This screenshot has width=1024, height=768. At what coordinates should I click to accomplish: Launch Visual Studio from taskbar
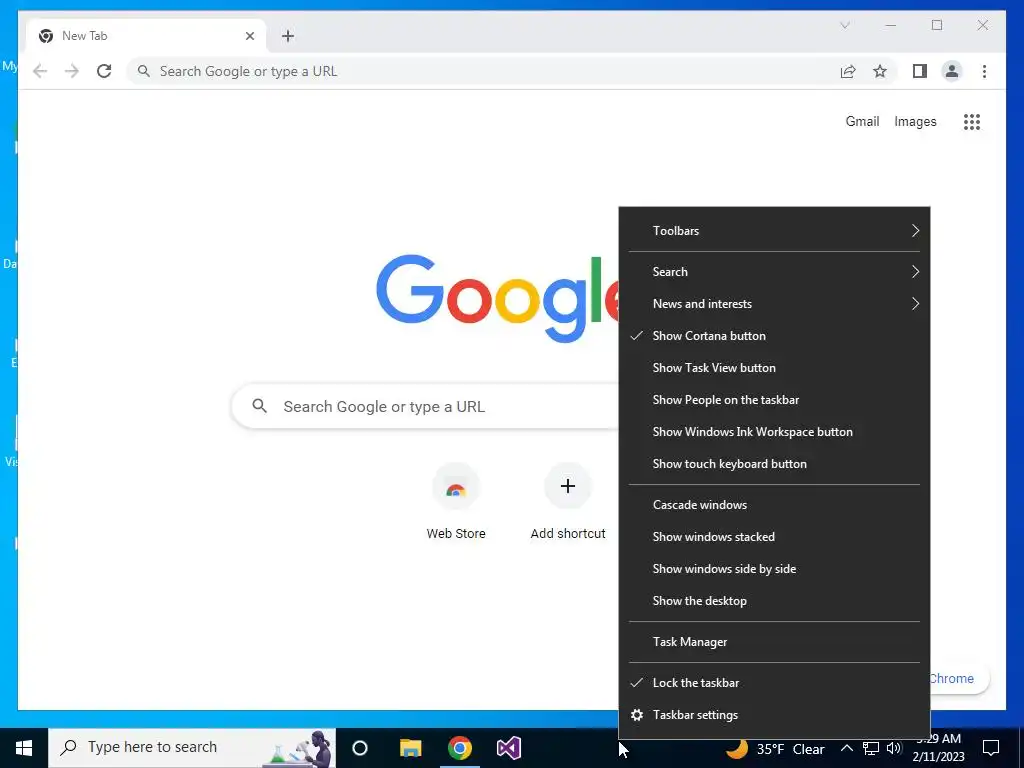pyautogui.click(x=509, y=748)
